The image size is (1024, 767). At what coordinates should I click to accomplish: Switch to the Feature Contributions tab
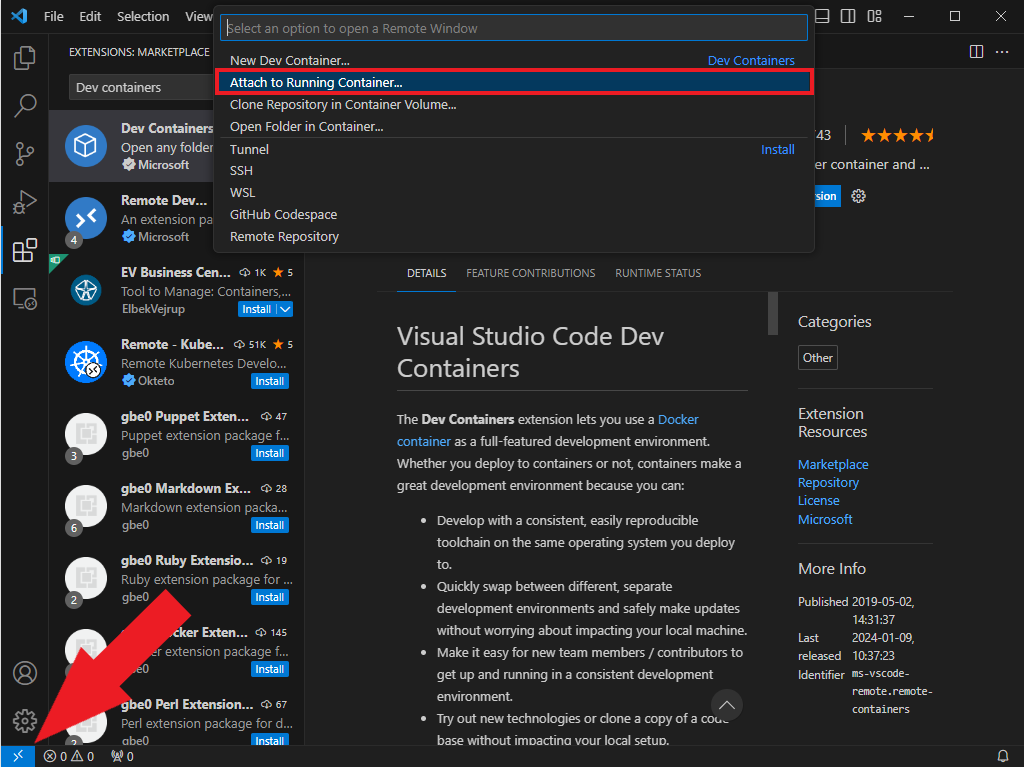pyautogui.click(x=530, y=273)
